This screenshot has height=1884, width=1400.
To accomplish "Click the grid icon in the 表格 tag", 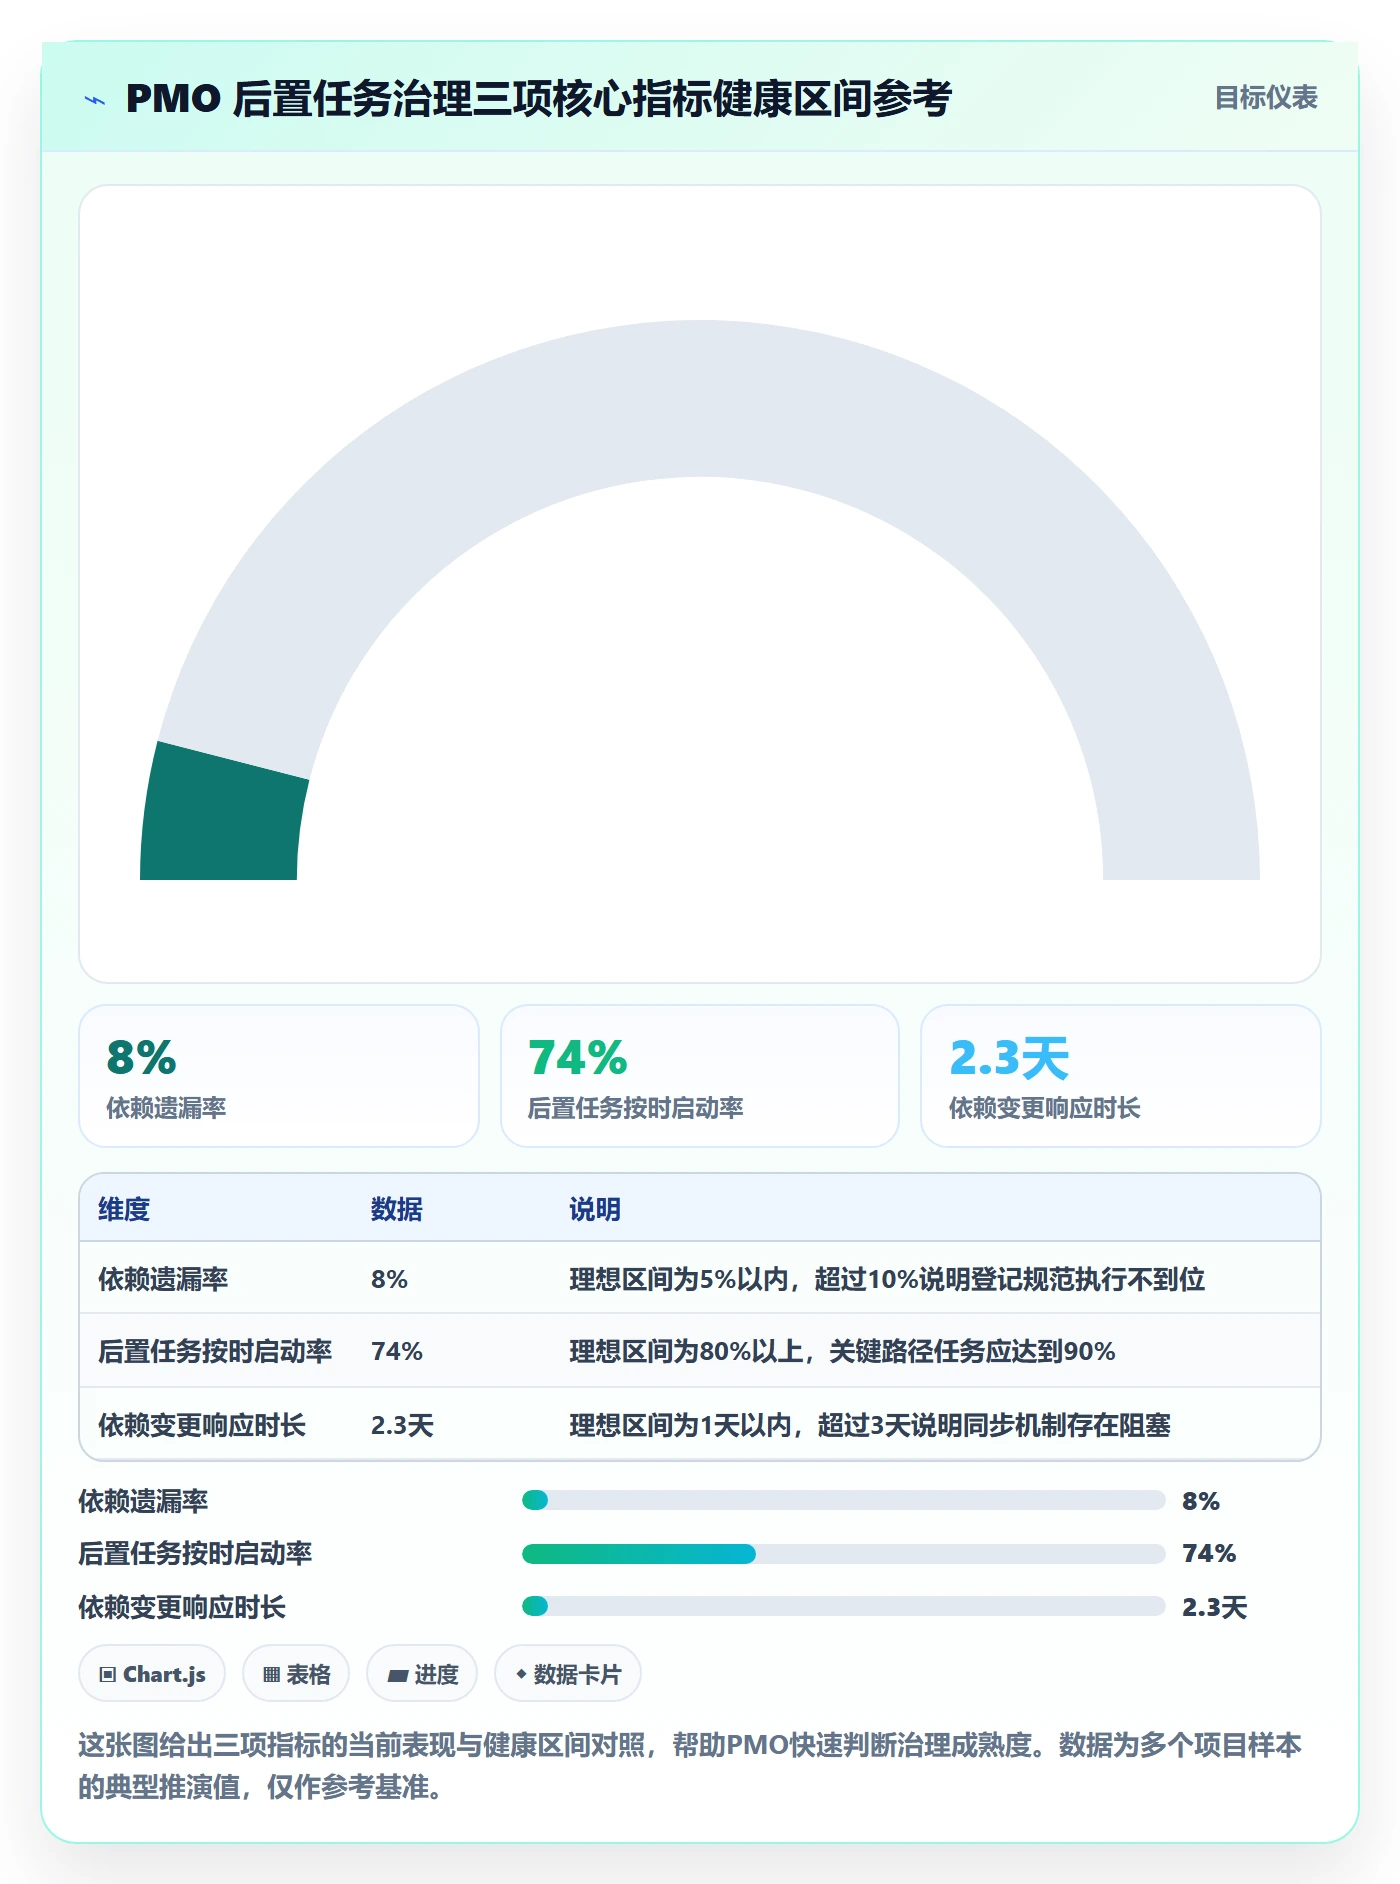I will click(271, 1674).
